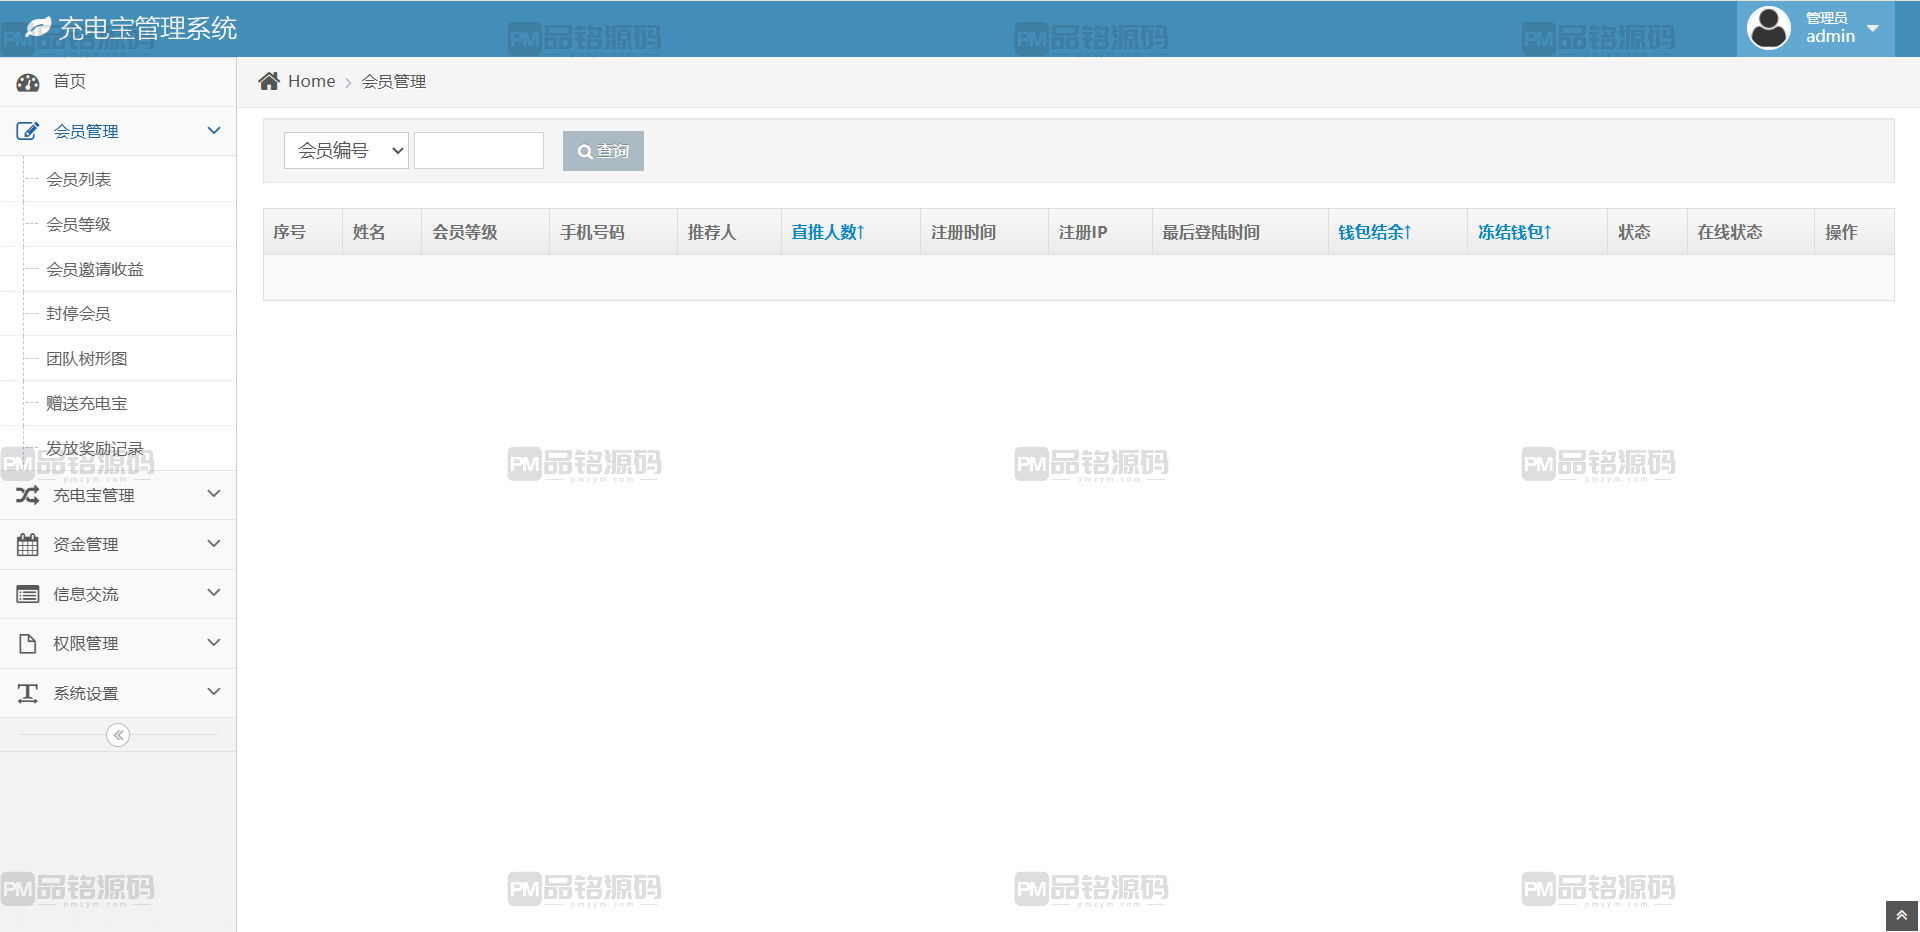
Task: Click the 充电宝管理系统 title
Action: click(x=148, y=28)
